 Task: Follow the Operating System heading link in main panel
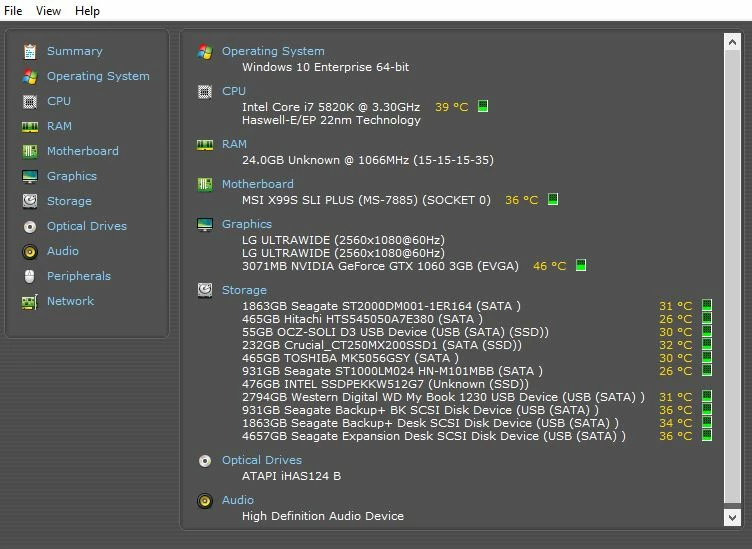pos(273,51)
